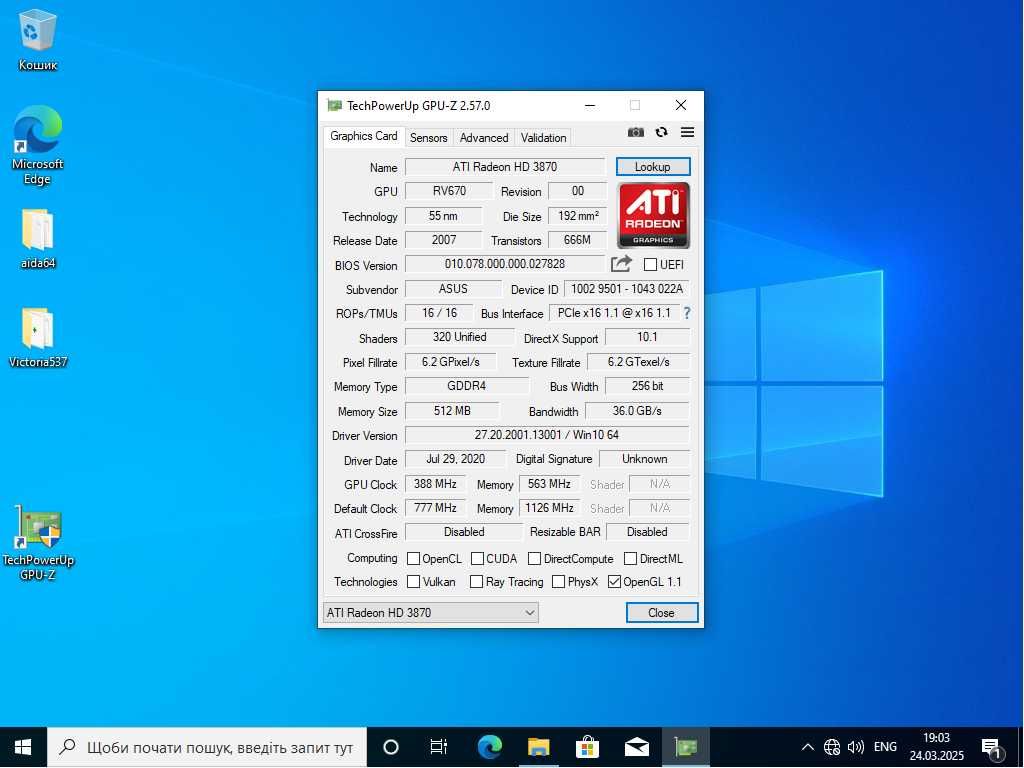Toggle the OpenCL checkbox
The image size is (1024, 768).
coord(413,559)
